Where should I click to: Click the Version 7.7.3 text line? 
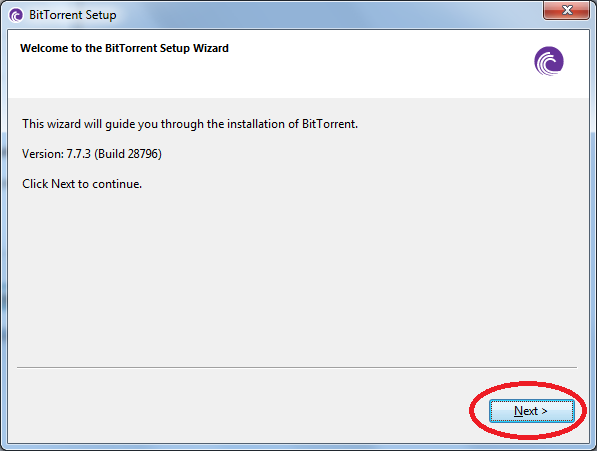[x=92, y=154]
